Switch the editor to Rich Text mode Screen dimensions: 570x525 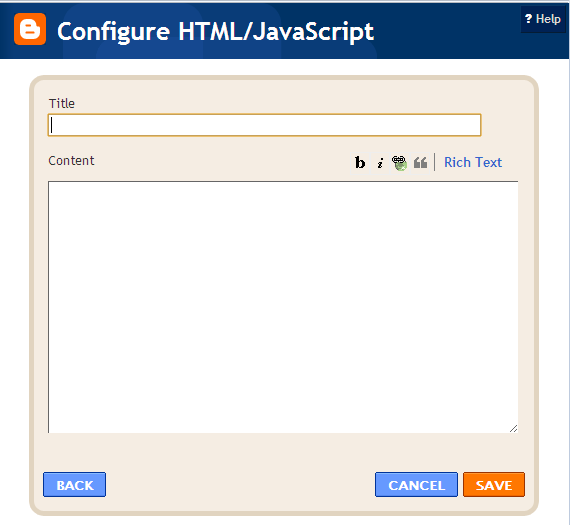(473, 162)
